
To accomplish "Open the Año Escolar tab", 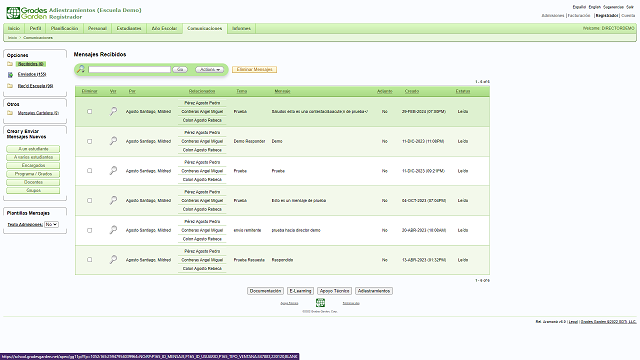I will (164, 28).
